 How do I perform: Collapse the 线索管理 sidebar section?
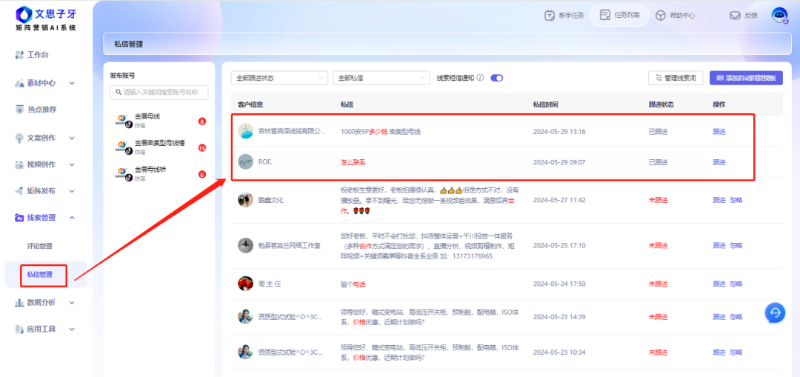(45, 218)
